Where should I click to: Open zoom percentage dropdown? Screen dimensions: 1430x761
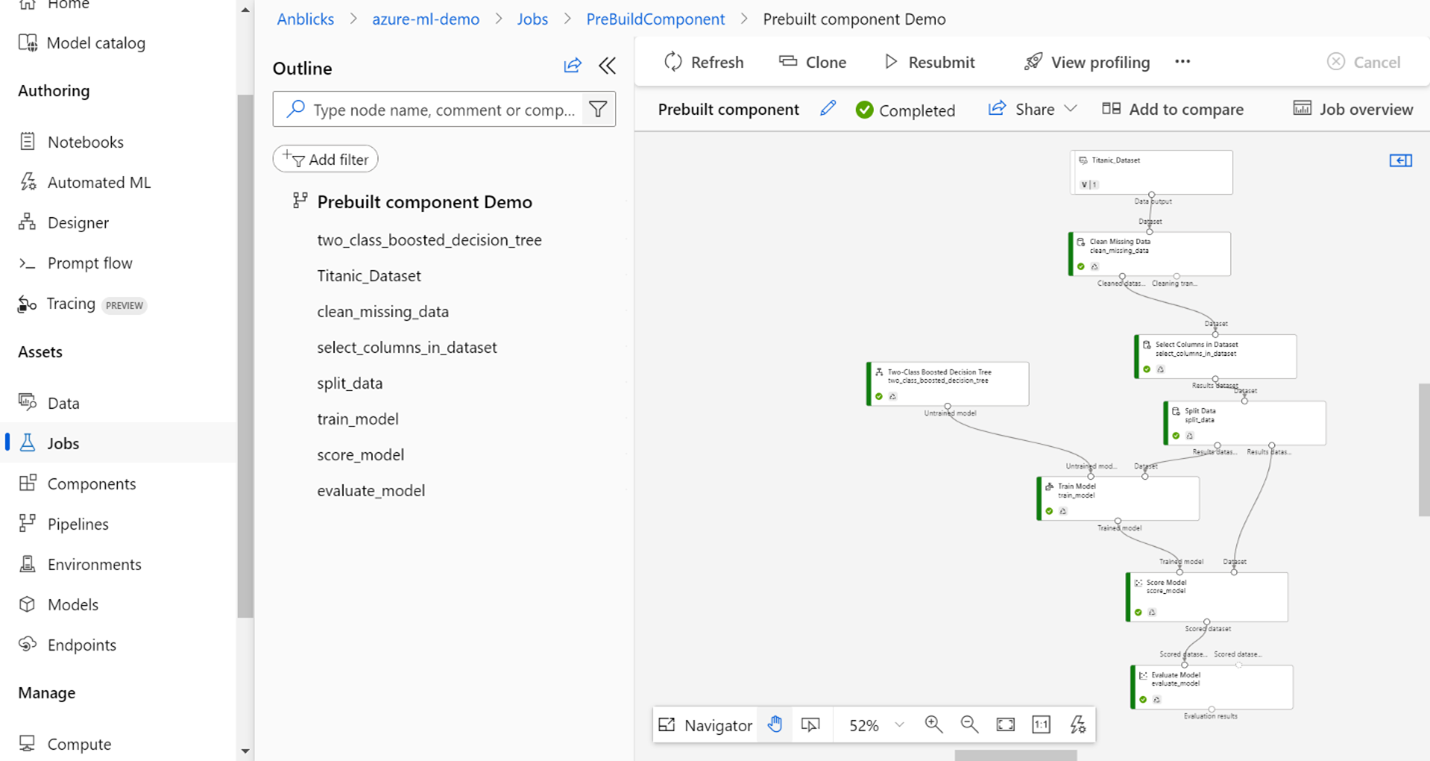click(876, 725)
